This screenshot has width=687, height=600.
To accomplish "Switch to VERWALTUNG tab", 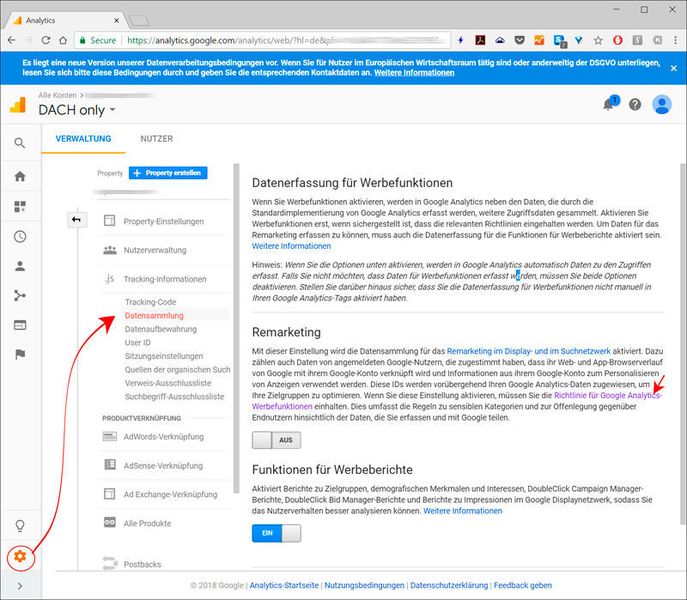I will (83, 138).
